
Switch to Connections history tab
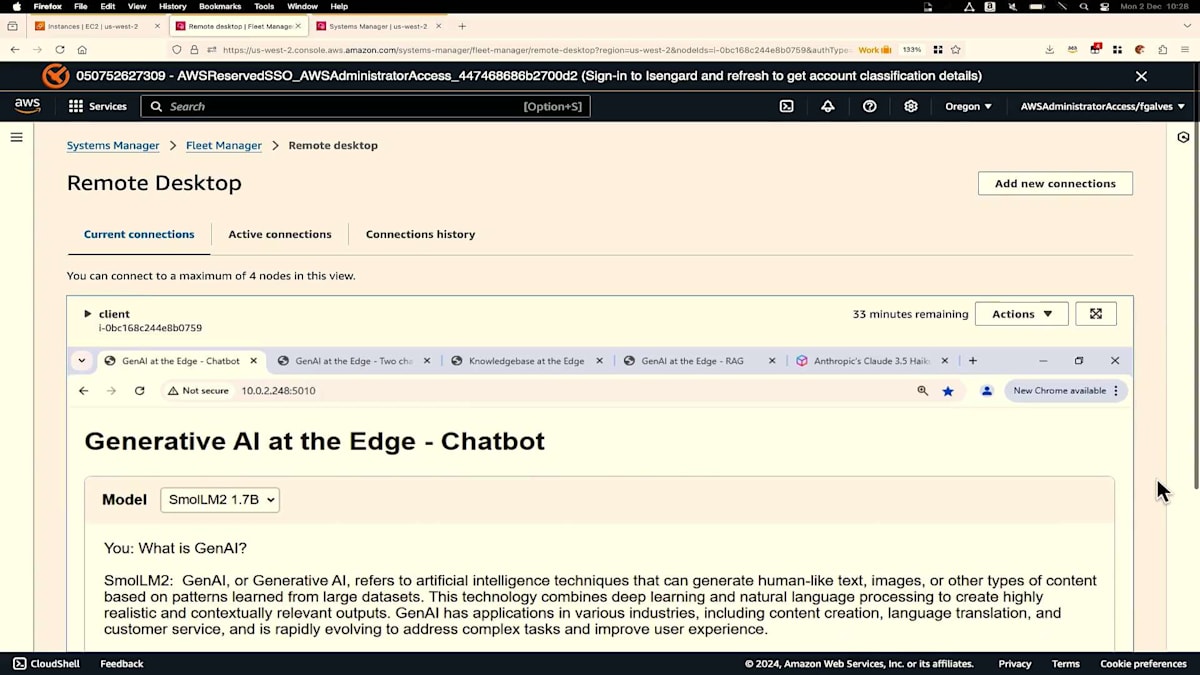point(420,234)
